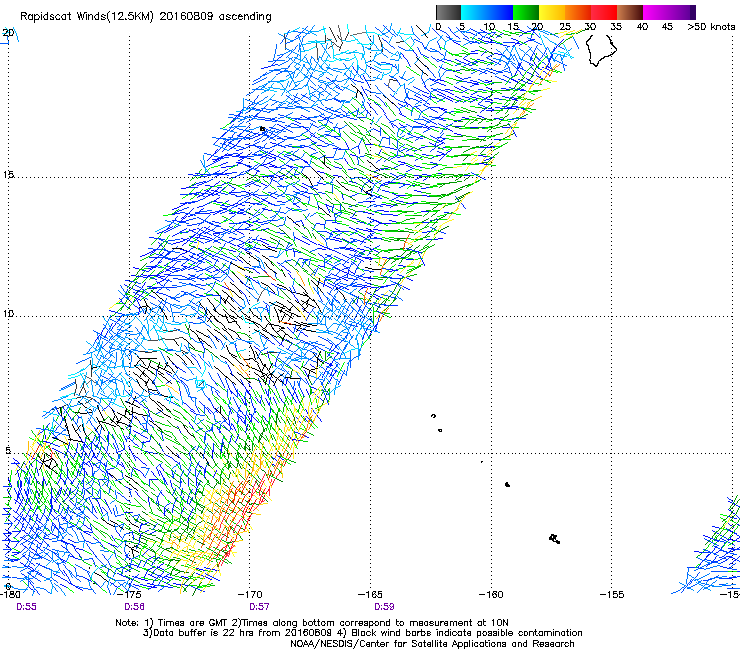Click the gray 0-5 knots legend swatch
This screenshot has height=650, width=740.
click(448, 12)
